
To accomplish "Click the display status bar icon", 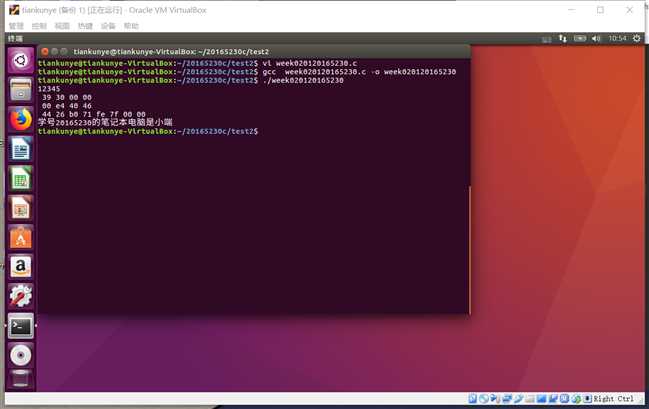I will pyautogui.click(x=541, y=399).
